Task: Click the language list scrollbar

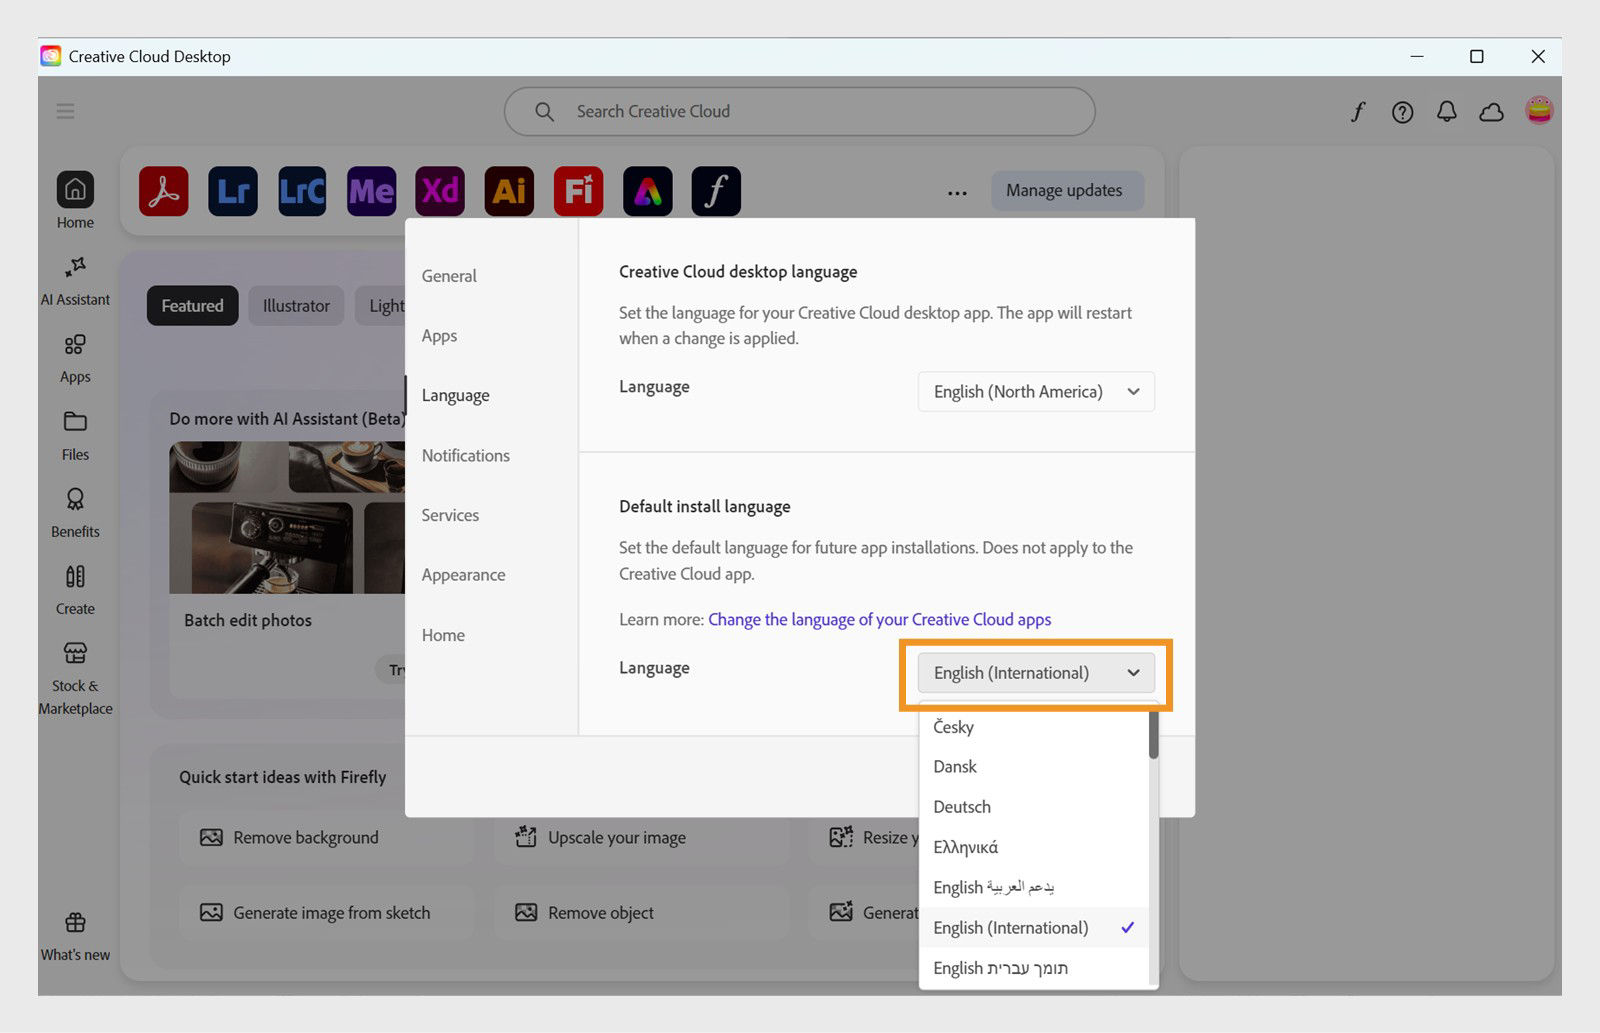Action: [1153, 734]
